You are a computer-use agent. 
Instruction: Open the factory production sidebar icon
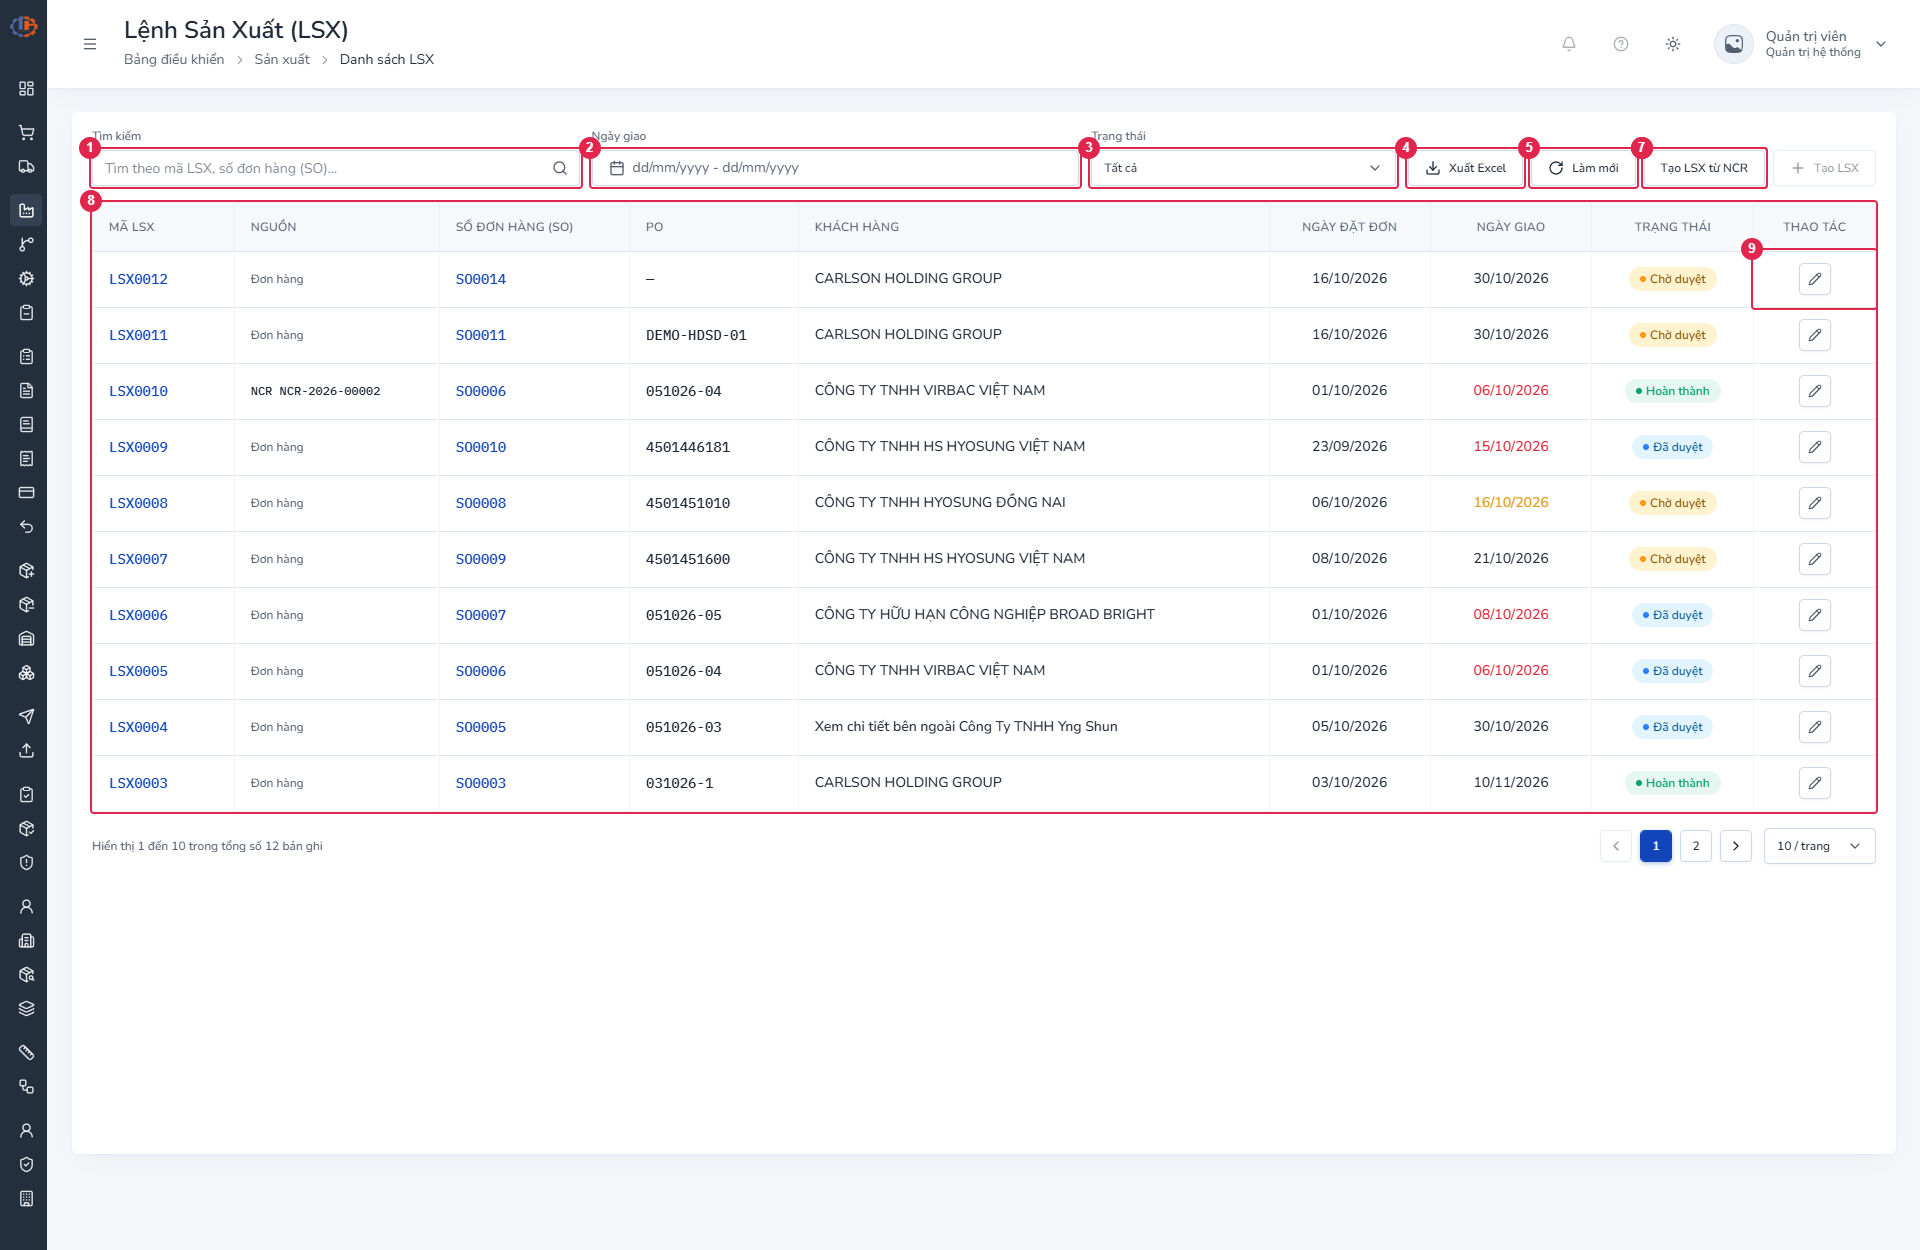coord(27,210)
